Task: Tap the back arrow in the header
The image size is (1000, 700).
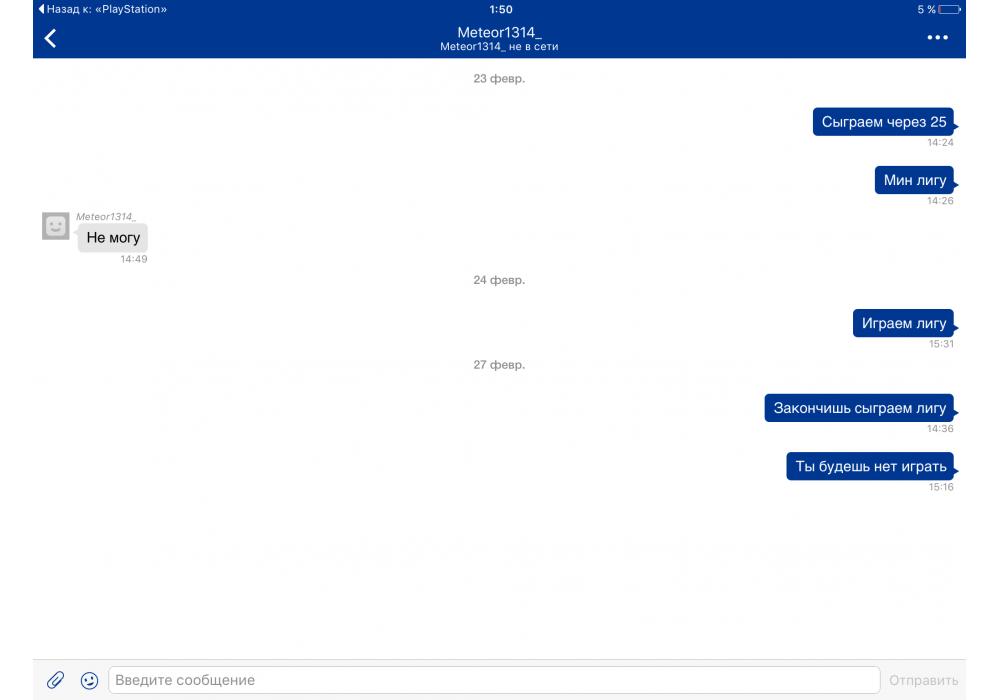Action: pos(50,38)
